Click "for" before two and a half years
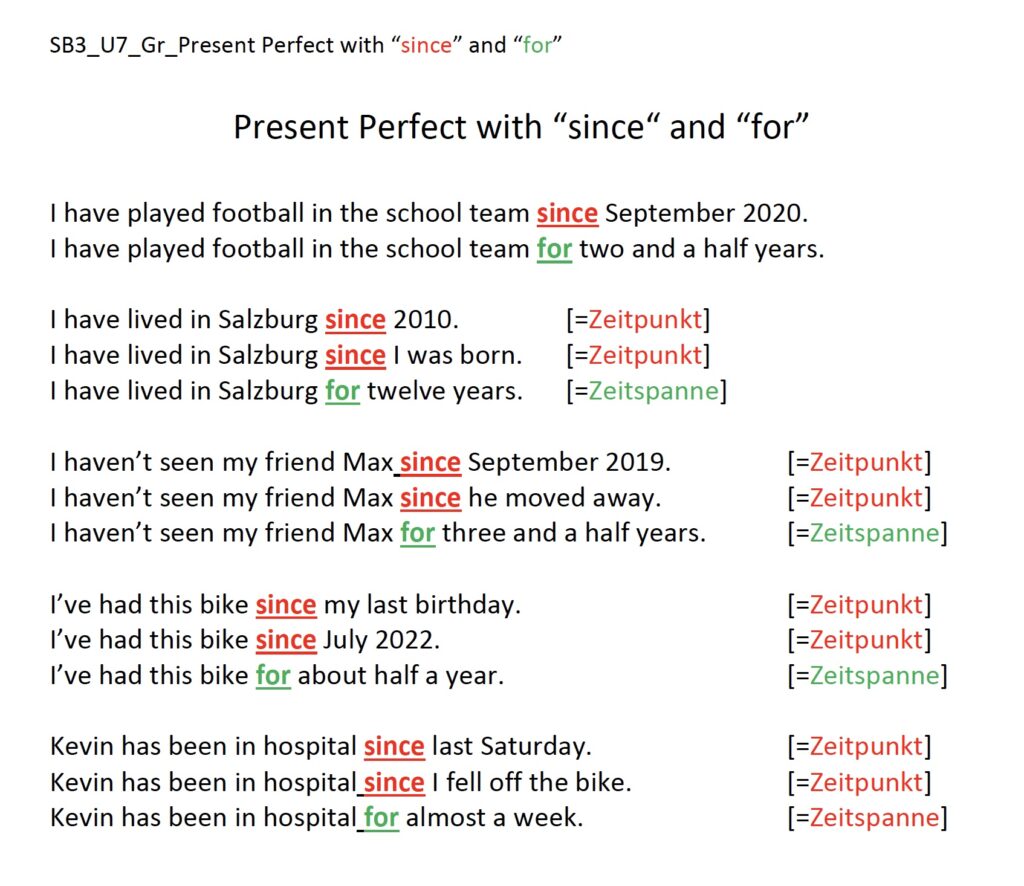 coord(554,249)
